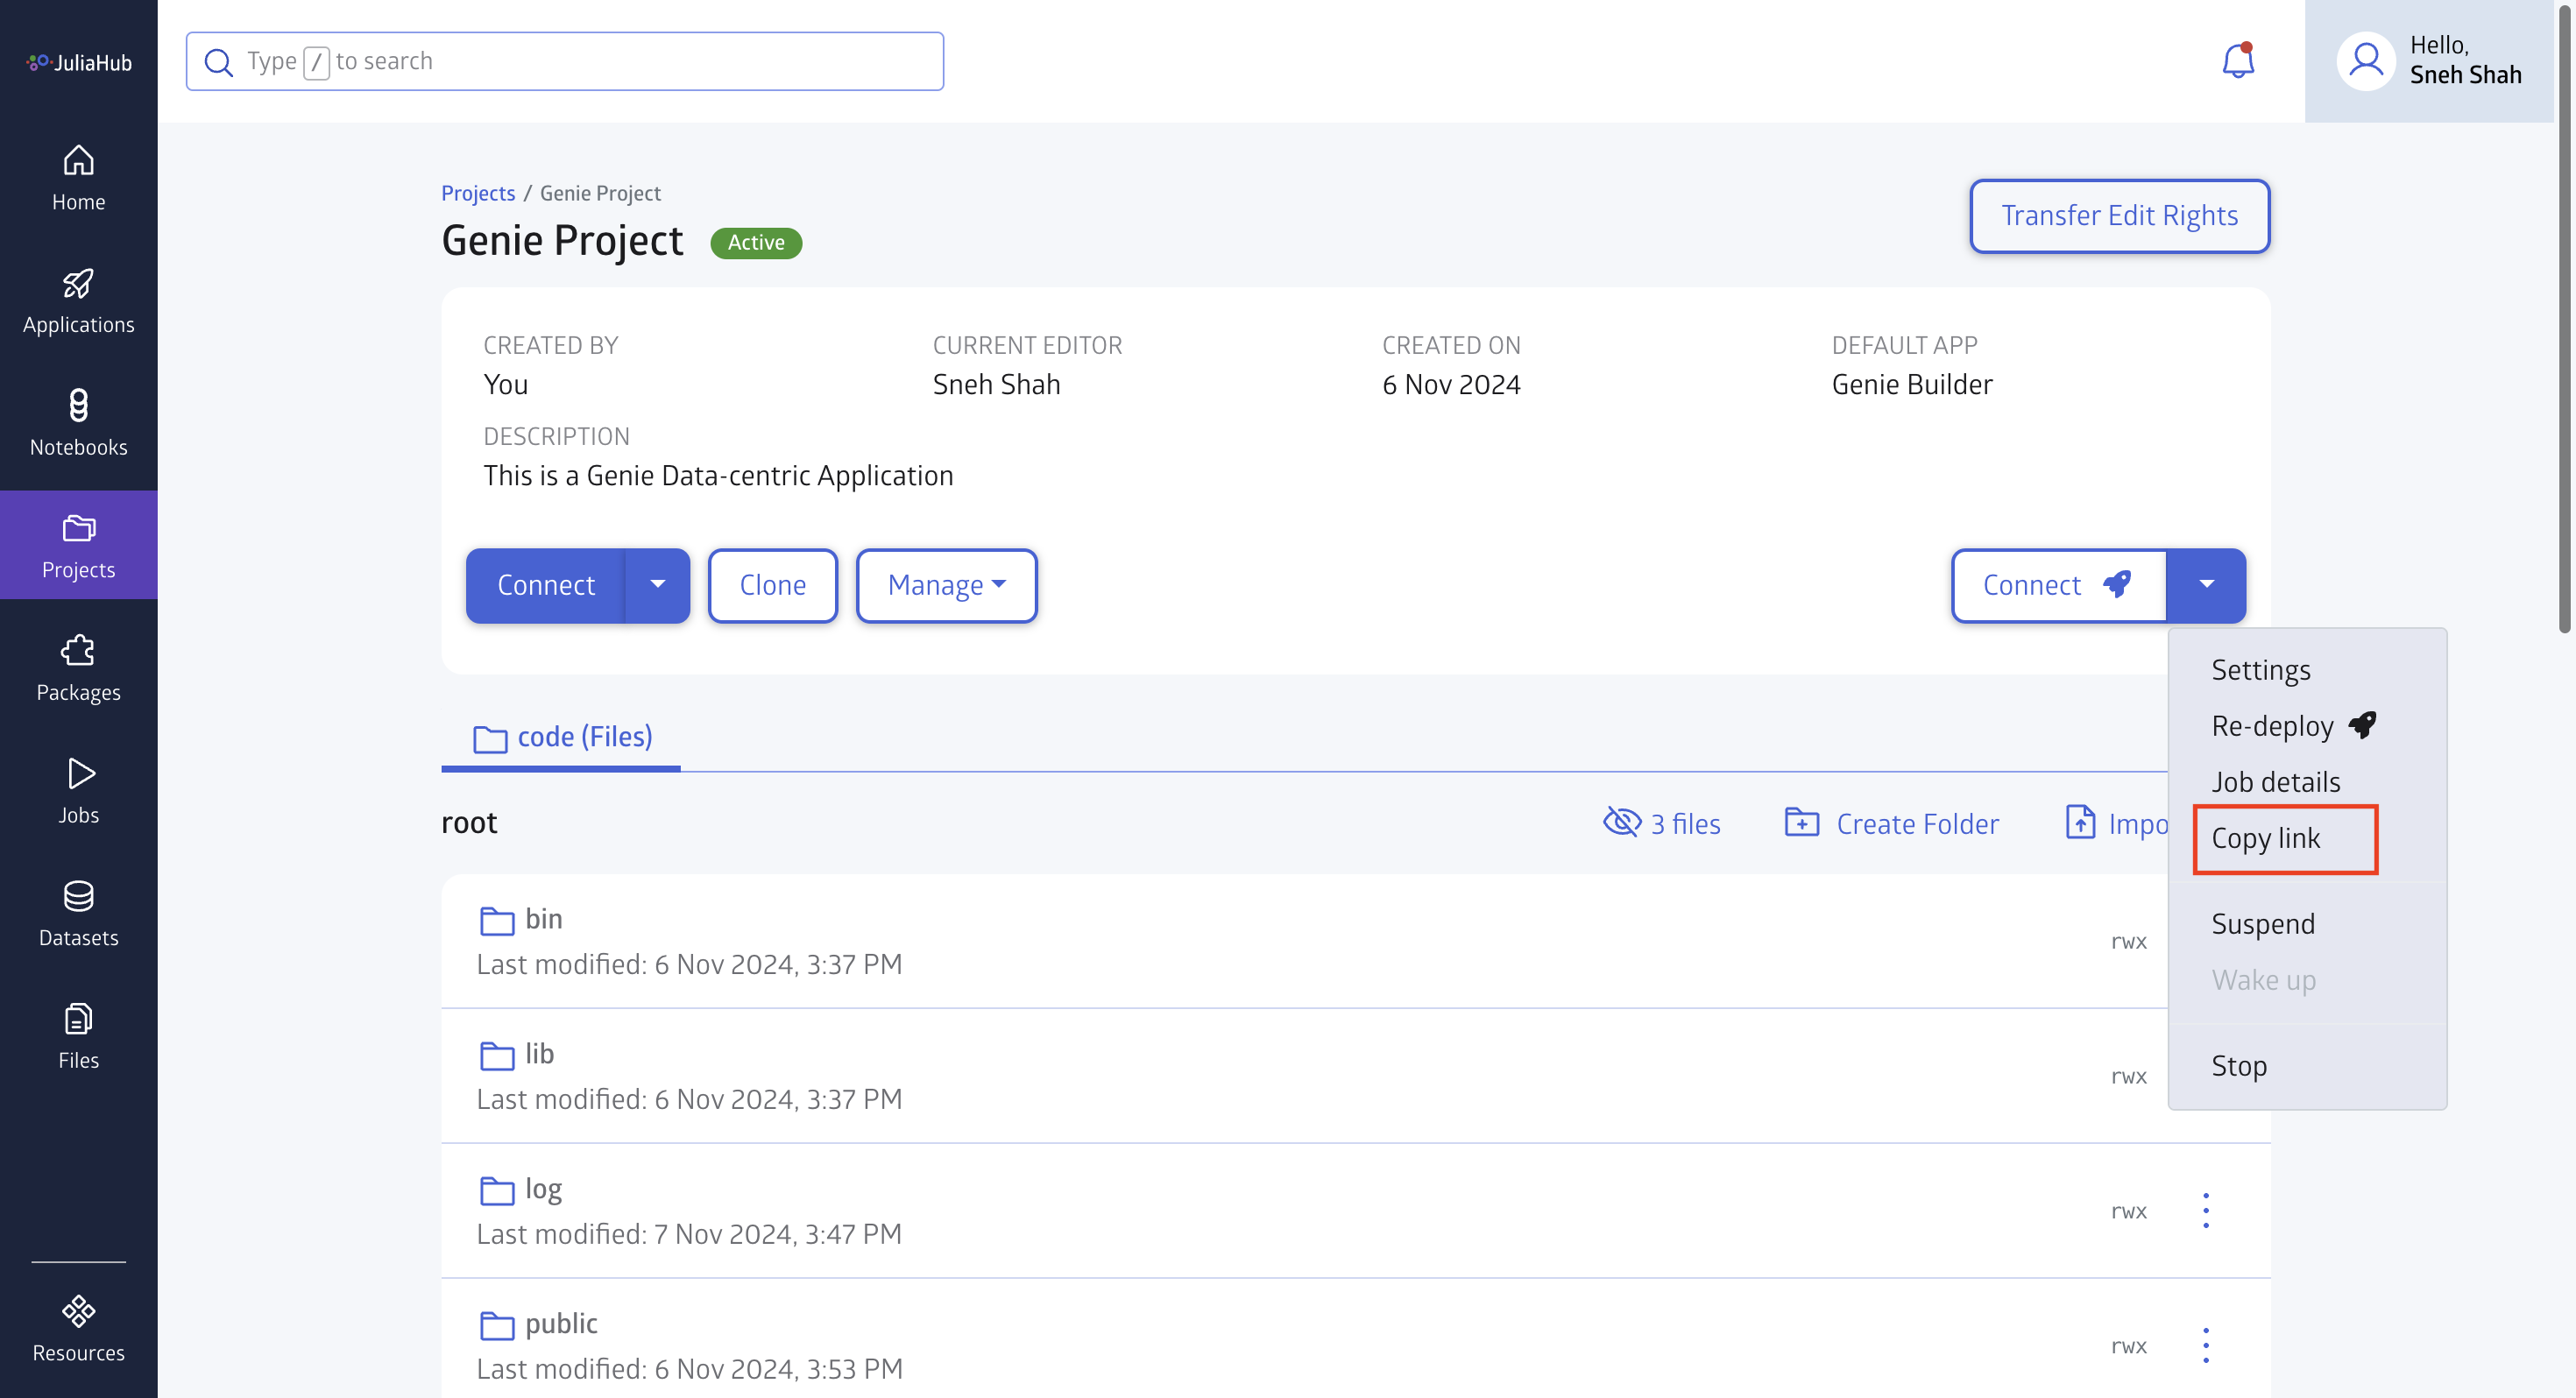This screenshot has width=2576, height=1398.
Task: Select Projects in the sidebar
Action: 78,546
